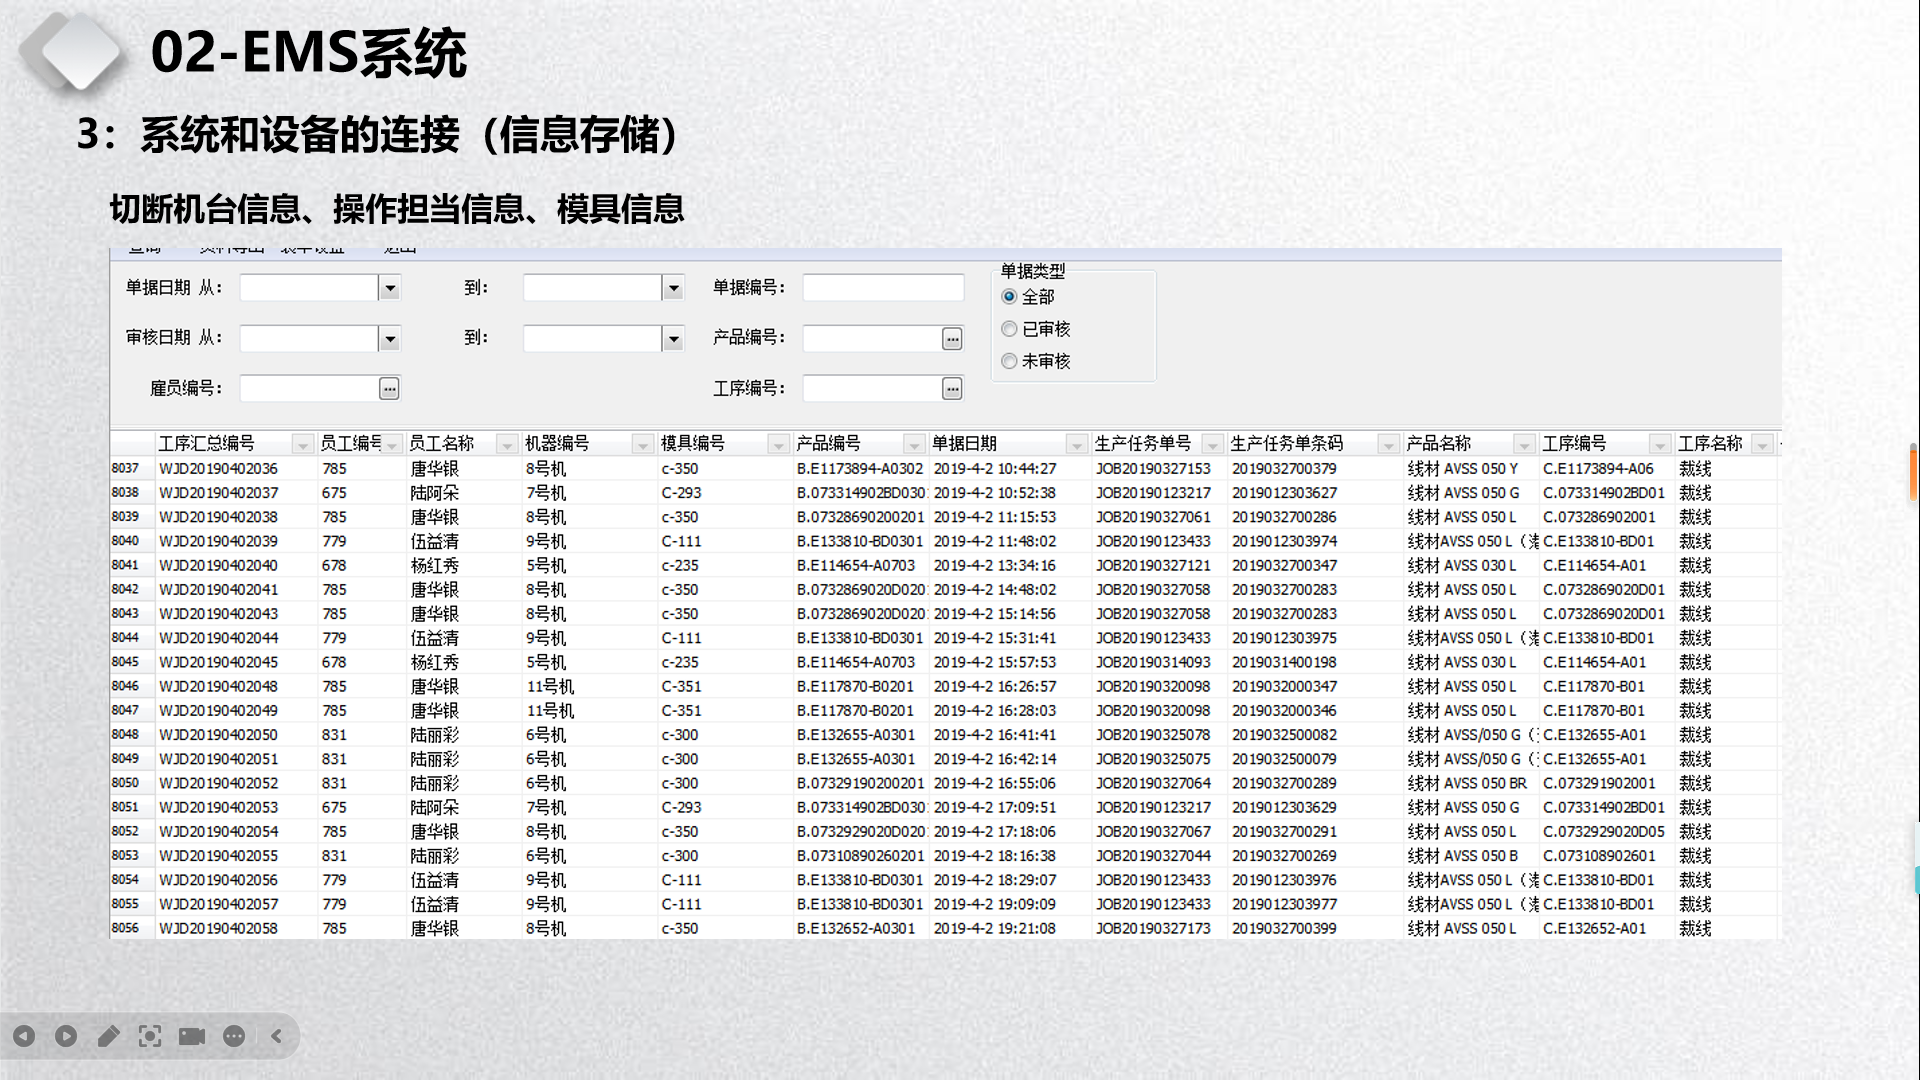The image size is (1920, 1080).
Task: Open 机器编号 column filter arrow
Action: click(643, 444)
